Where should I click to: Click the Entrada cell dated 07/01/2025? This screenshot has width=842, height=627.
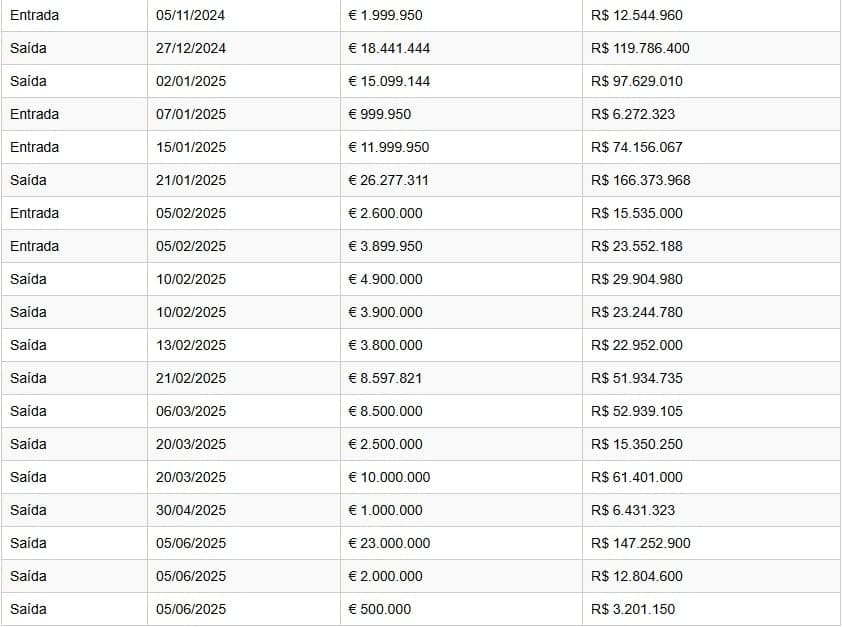(x=35, y=114)
